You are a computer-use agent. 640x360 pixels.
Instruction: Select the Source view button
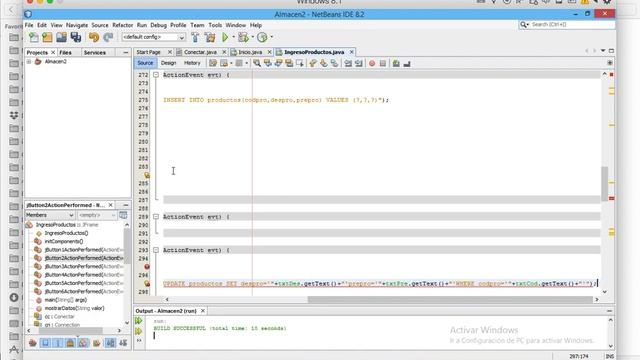[145, 63]
